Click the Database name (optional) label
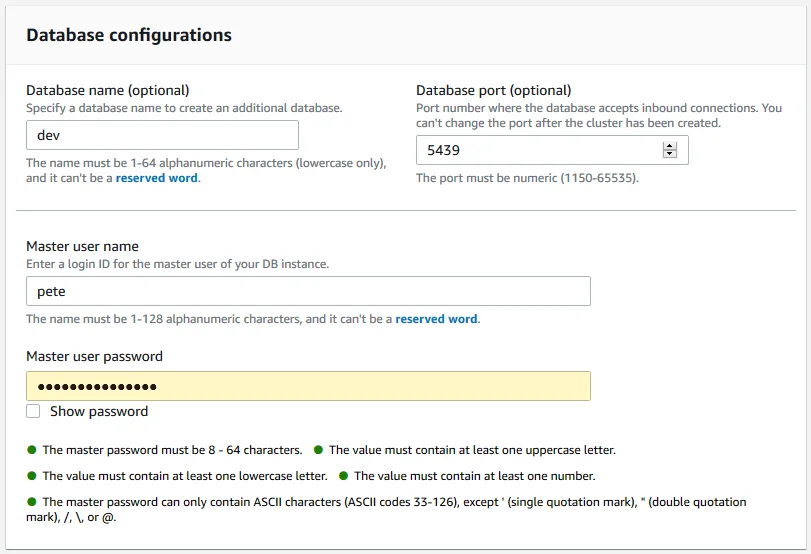Screen dimensions: 811x554 (108, 90)
